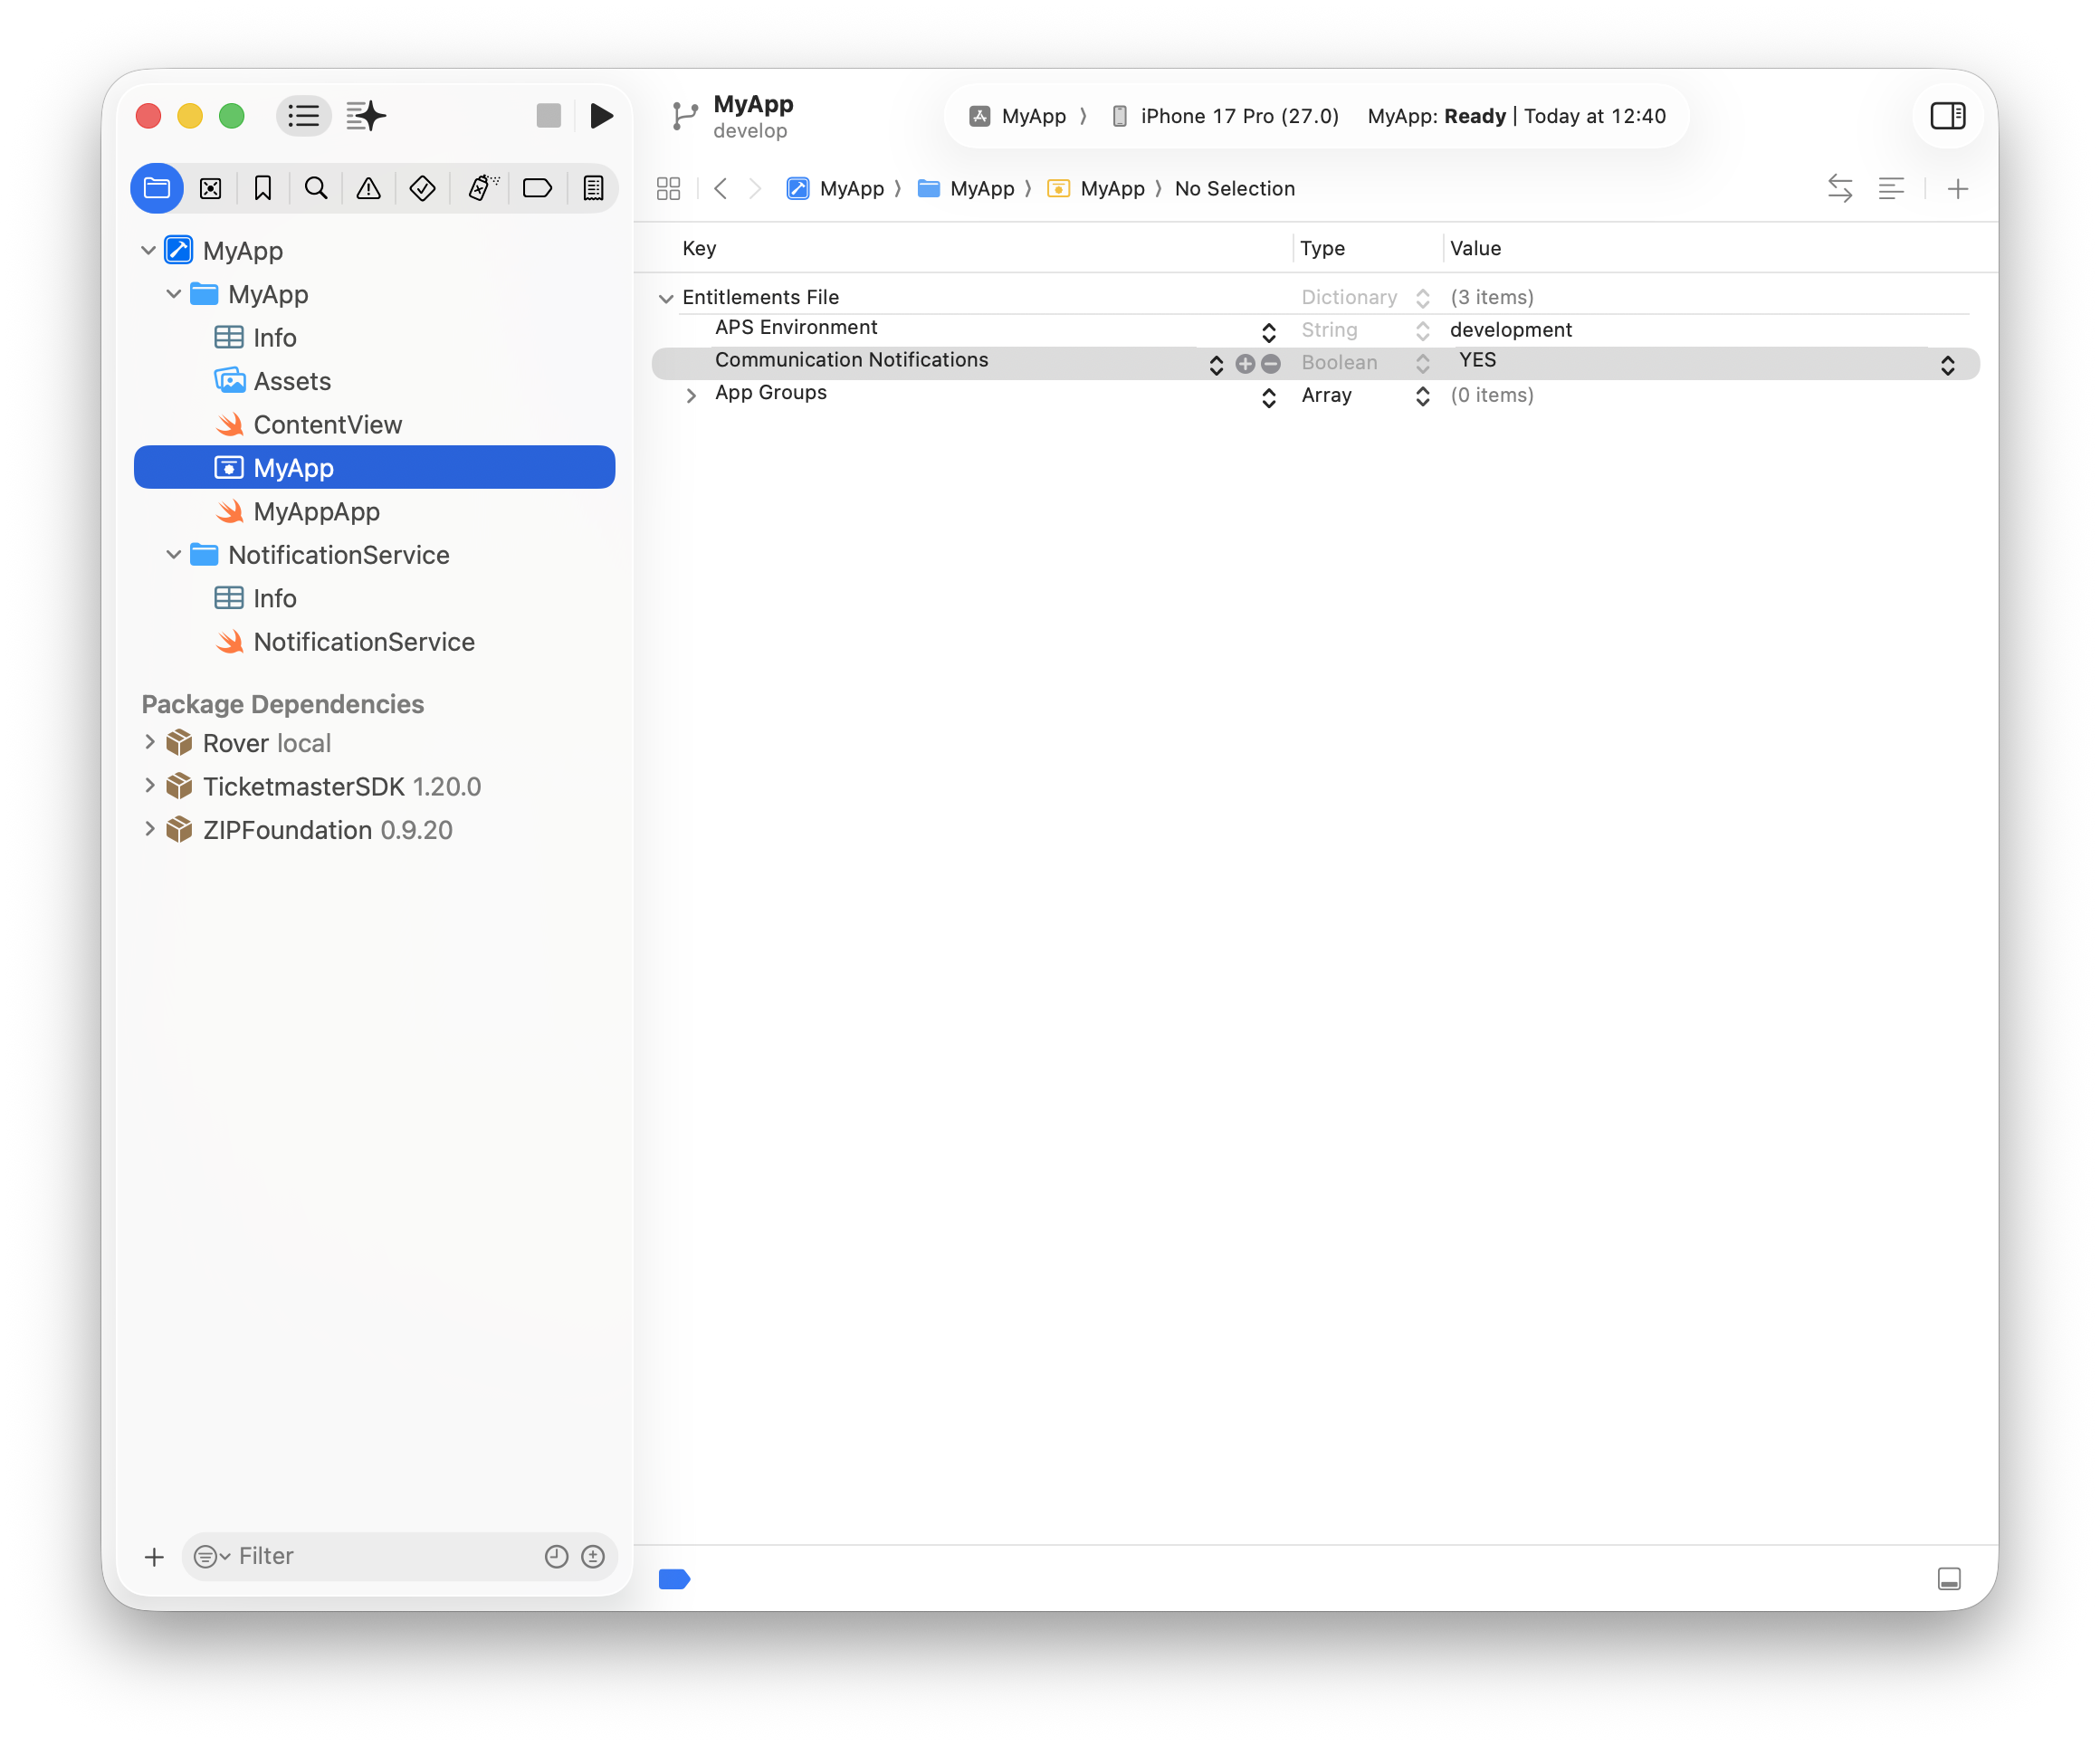Expand the ZIPFoundation package
This screenshot has width=2100, height=1745.
[x=149, y=829]
